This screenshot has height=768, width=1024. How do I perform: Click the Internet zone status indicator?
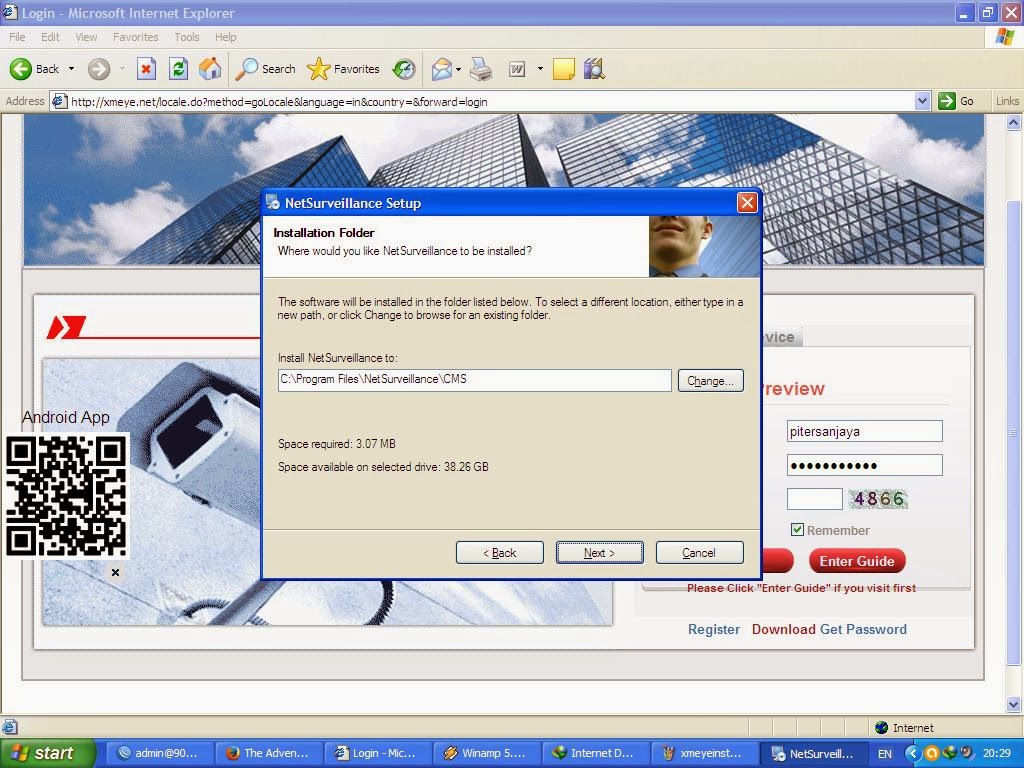point(904,728)
